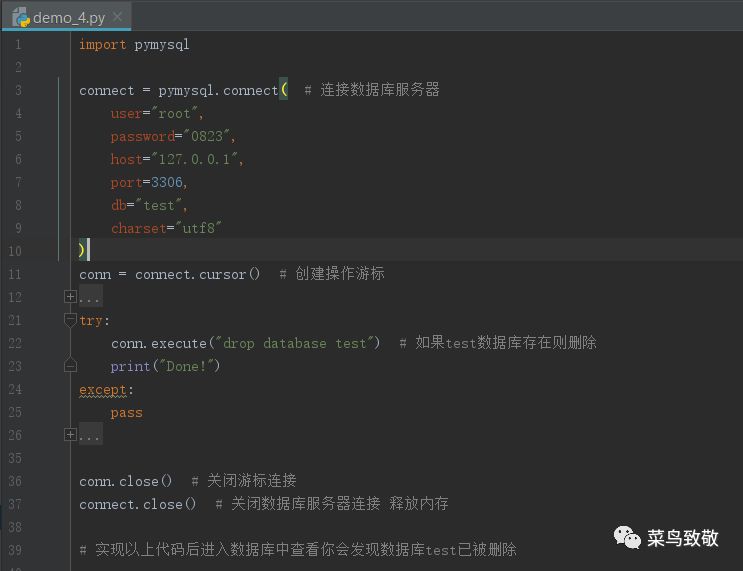Click 'connect.close()' on line 37
The height and width of the screenshot is (571, 743).
137,504
